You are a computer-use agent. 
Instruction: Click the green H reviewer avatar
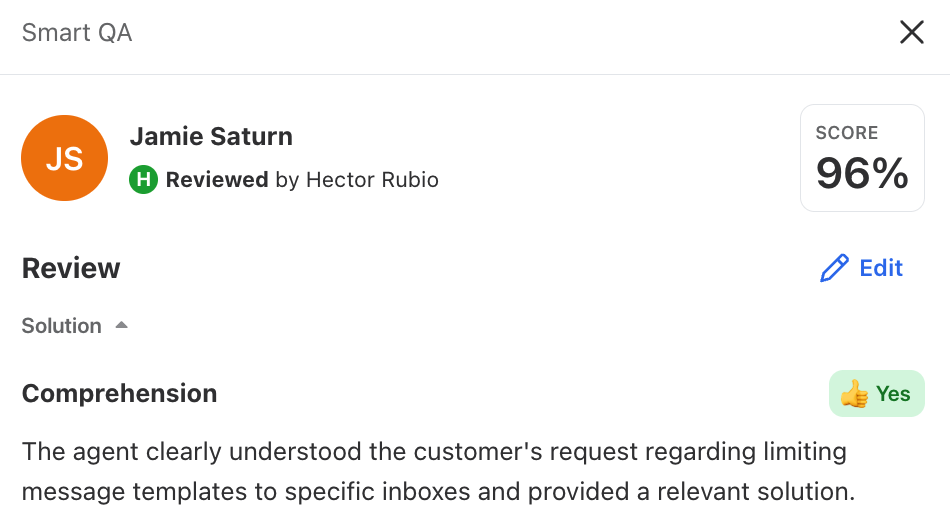(144, 180)
